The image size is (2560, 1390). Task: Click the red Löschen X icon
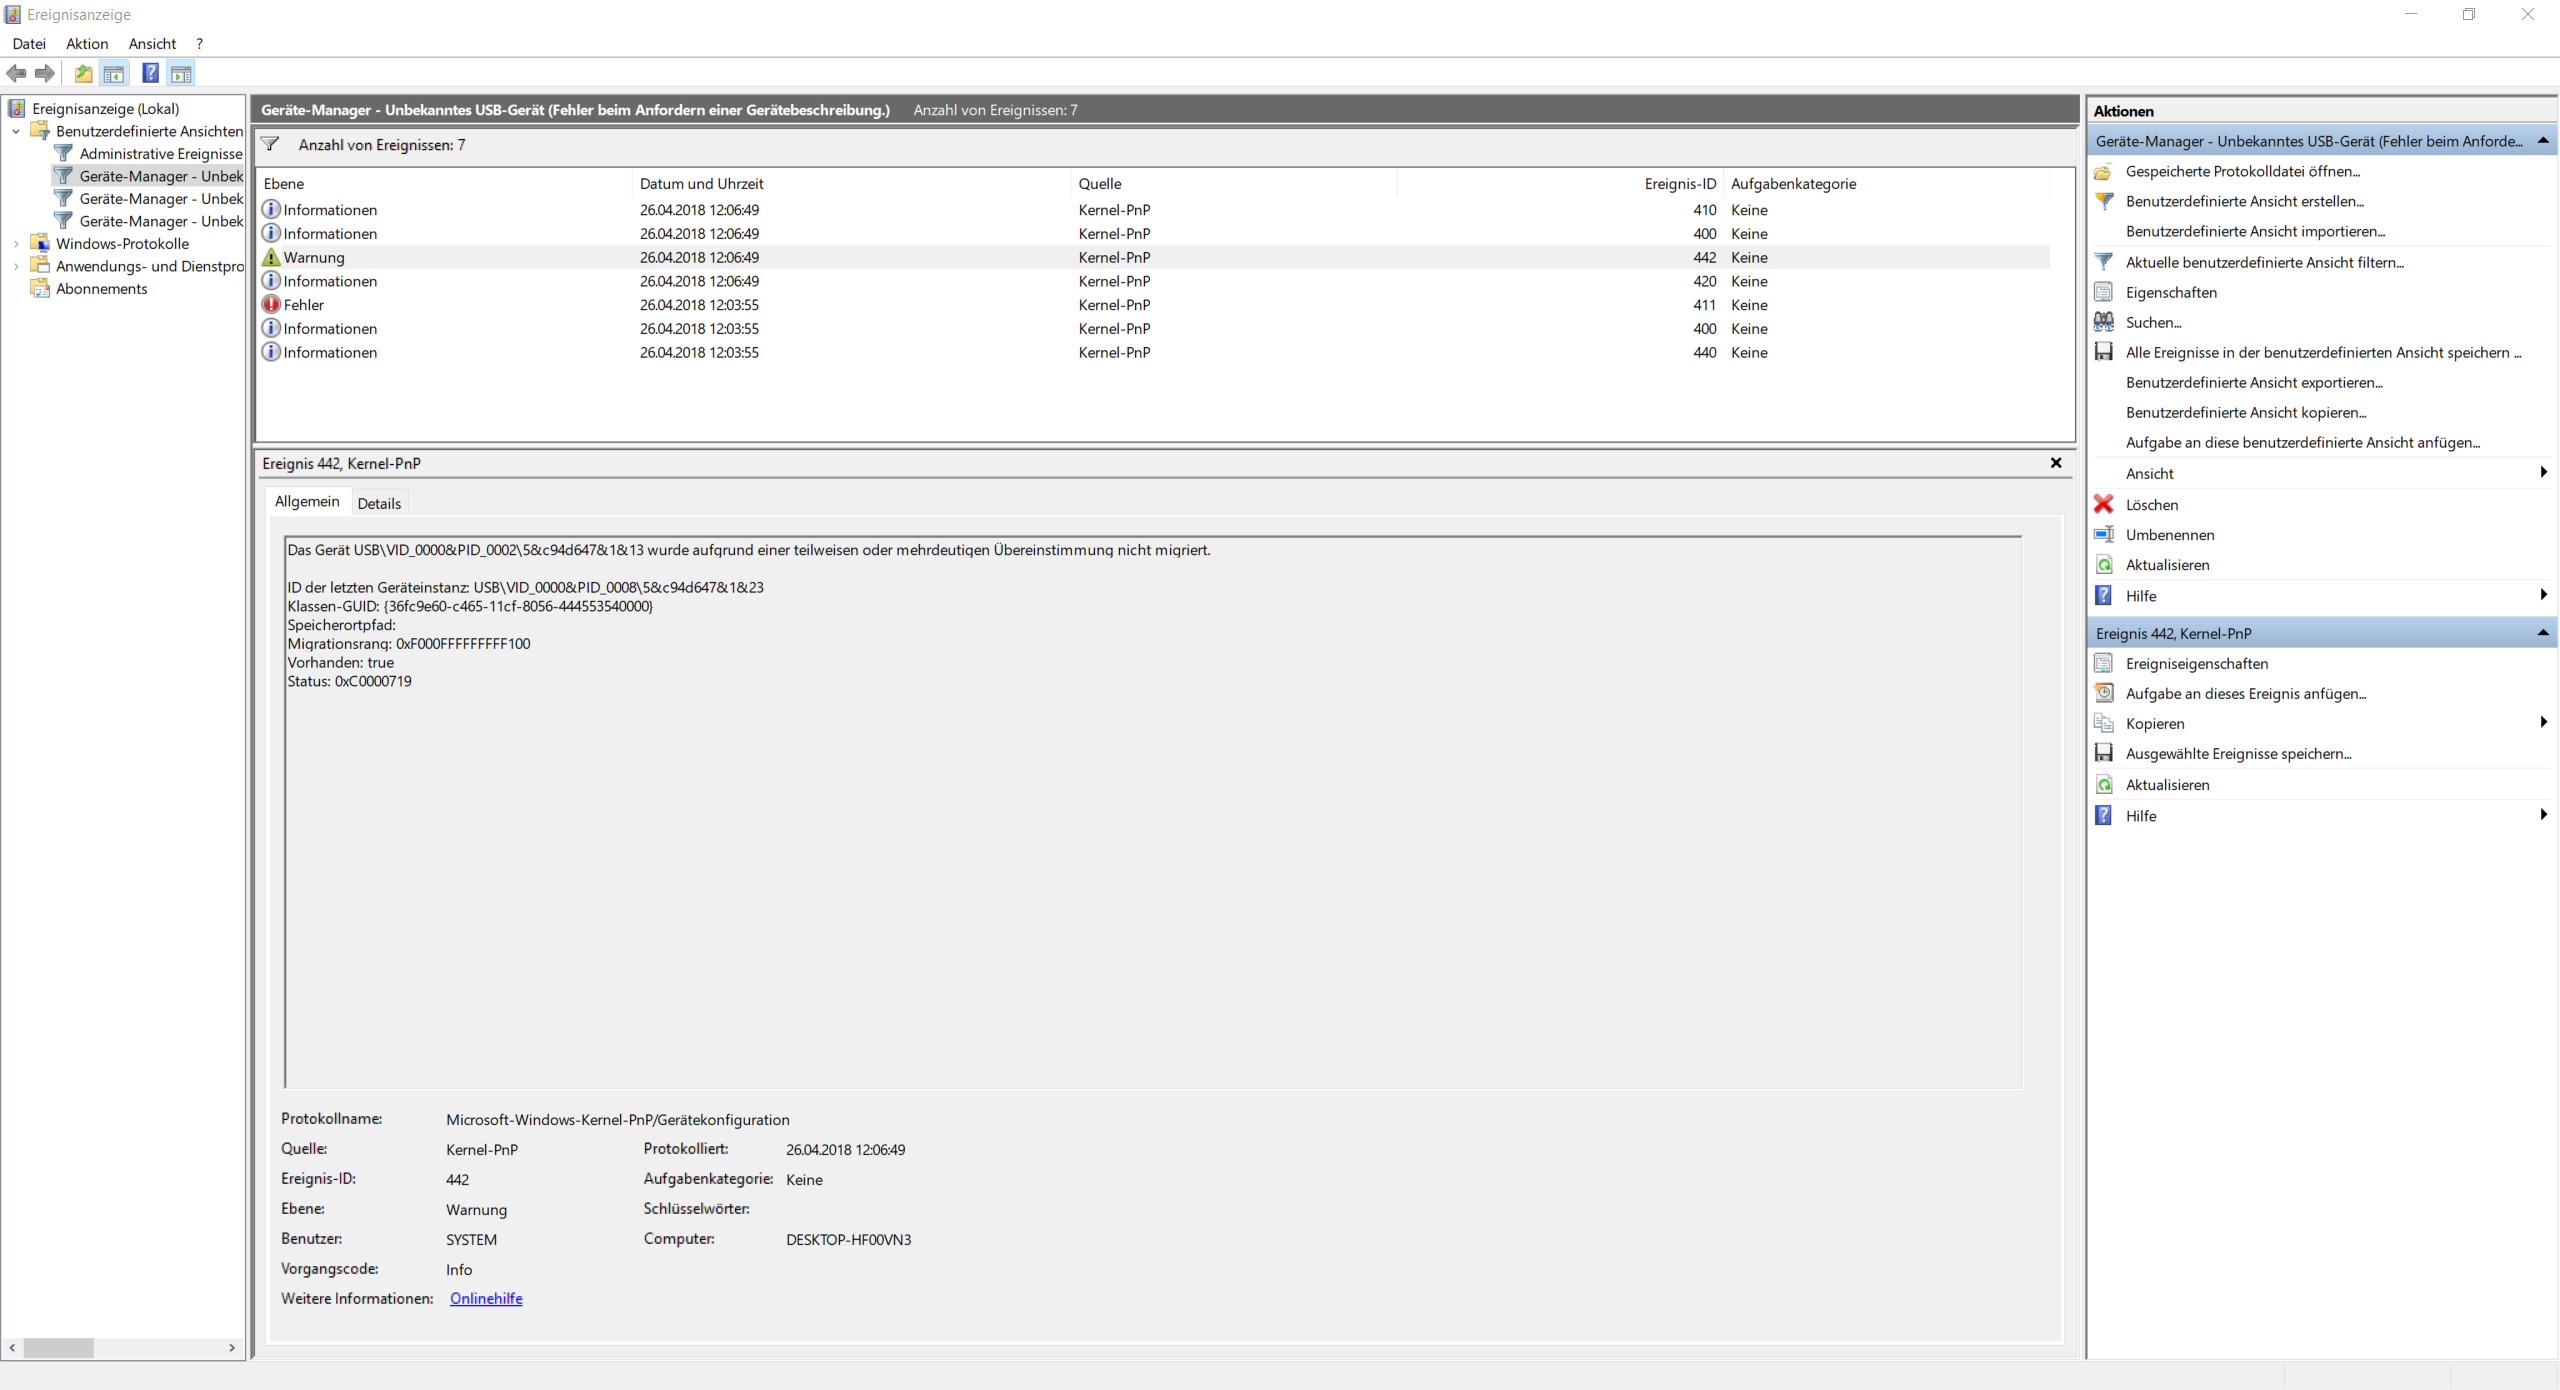(x=2104, y=505)
